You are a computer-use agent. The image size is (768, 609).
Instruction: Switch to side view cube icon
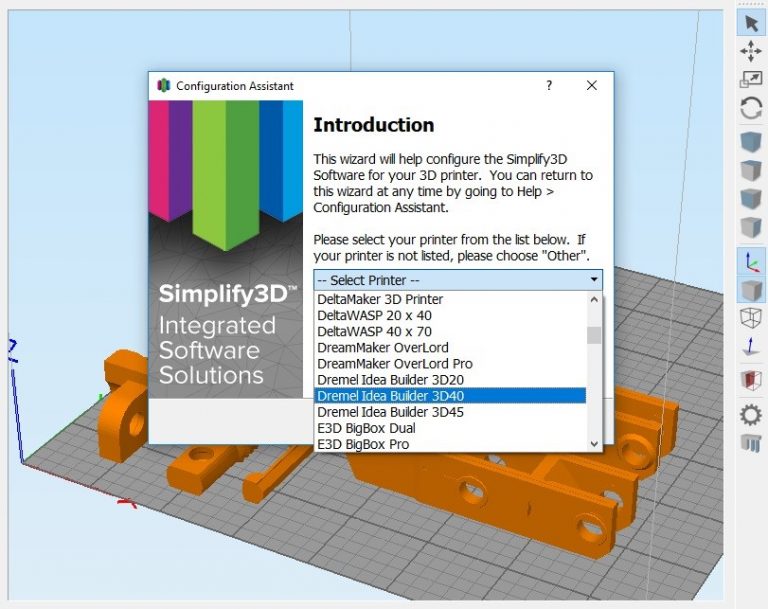(751, 227)
